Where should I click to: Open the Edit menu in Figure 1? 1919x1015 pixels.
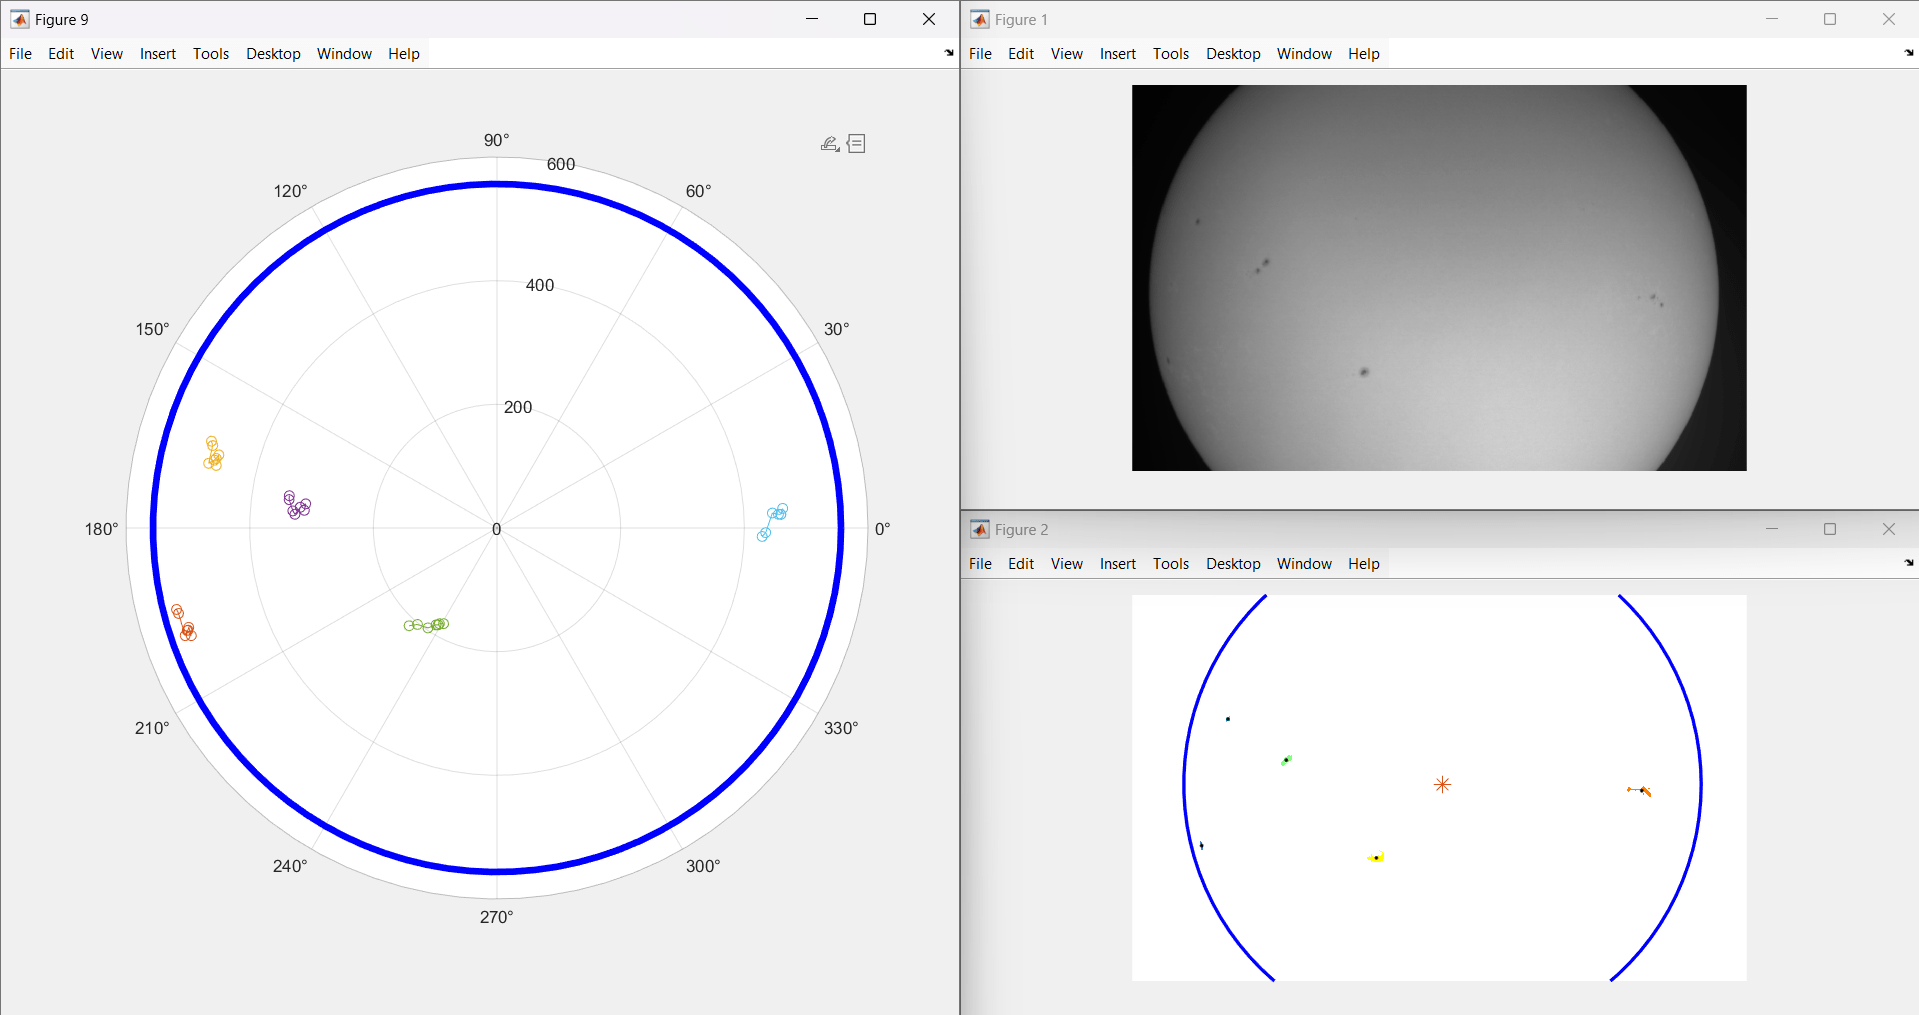pyautogui.click(x=1020, y=54)
